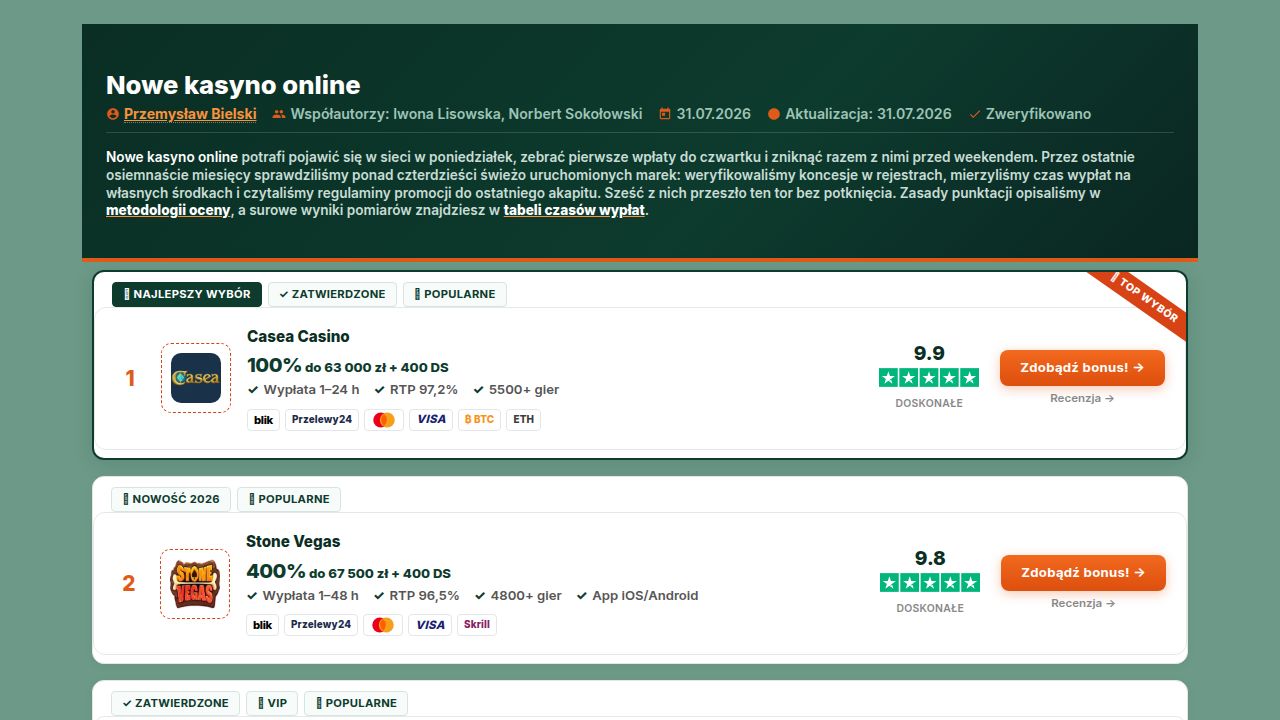Click the orange dot beside Aktualizacja
The width and height of the screenshot is (1280, 720).
(x=774, y=114)
